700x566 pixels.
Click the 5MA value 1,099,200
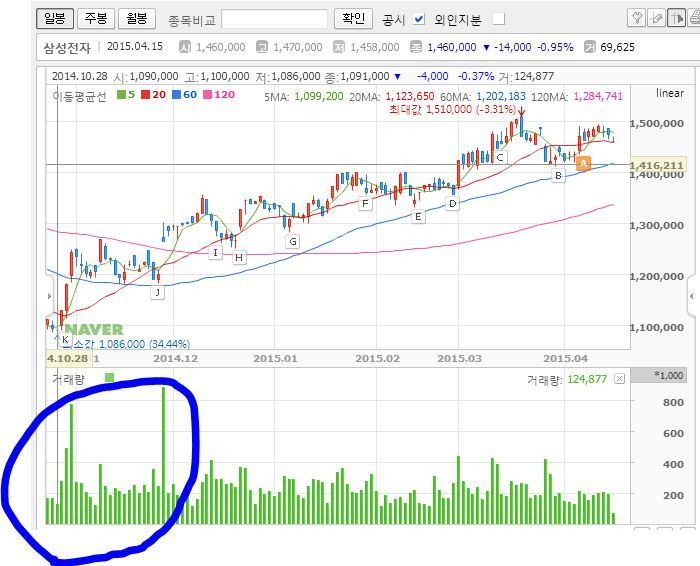(x=319, y=96)
